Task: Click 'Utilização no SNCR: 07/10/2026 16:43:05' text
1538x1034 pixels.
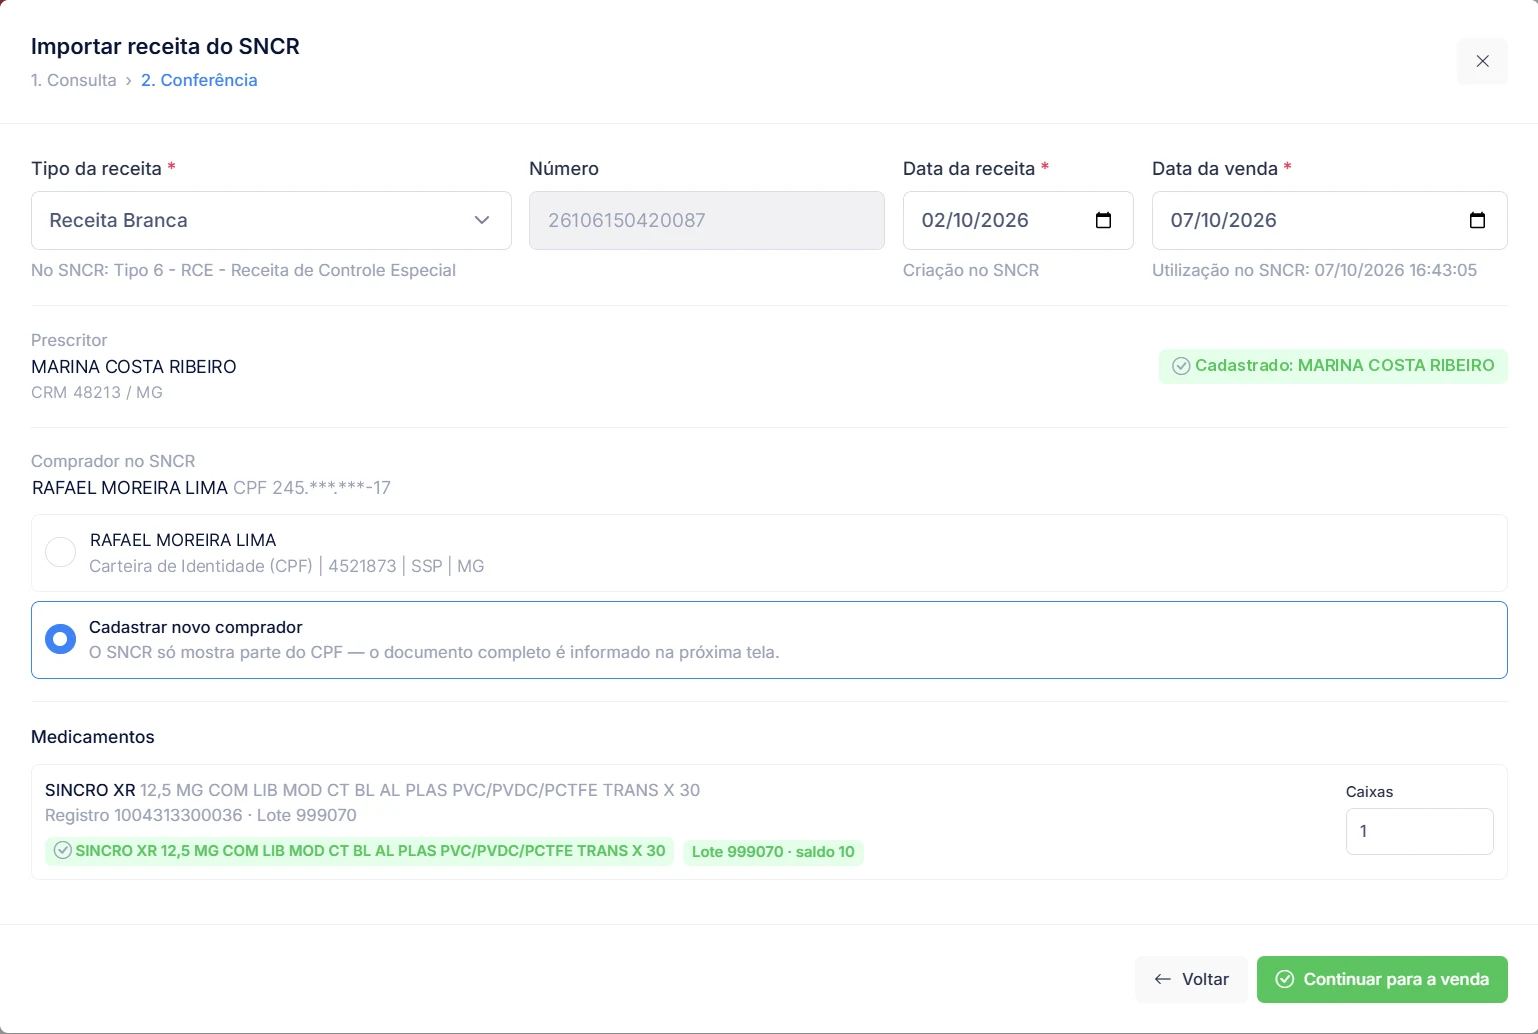Action: (x=1314, y=270)
